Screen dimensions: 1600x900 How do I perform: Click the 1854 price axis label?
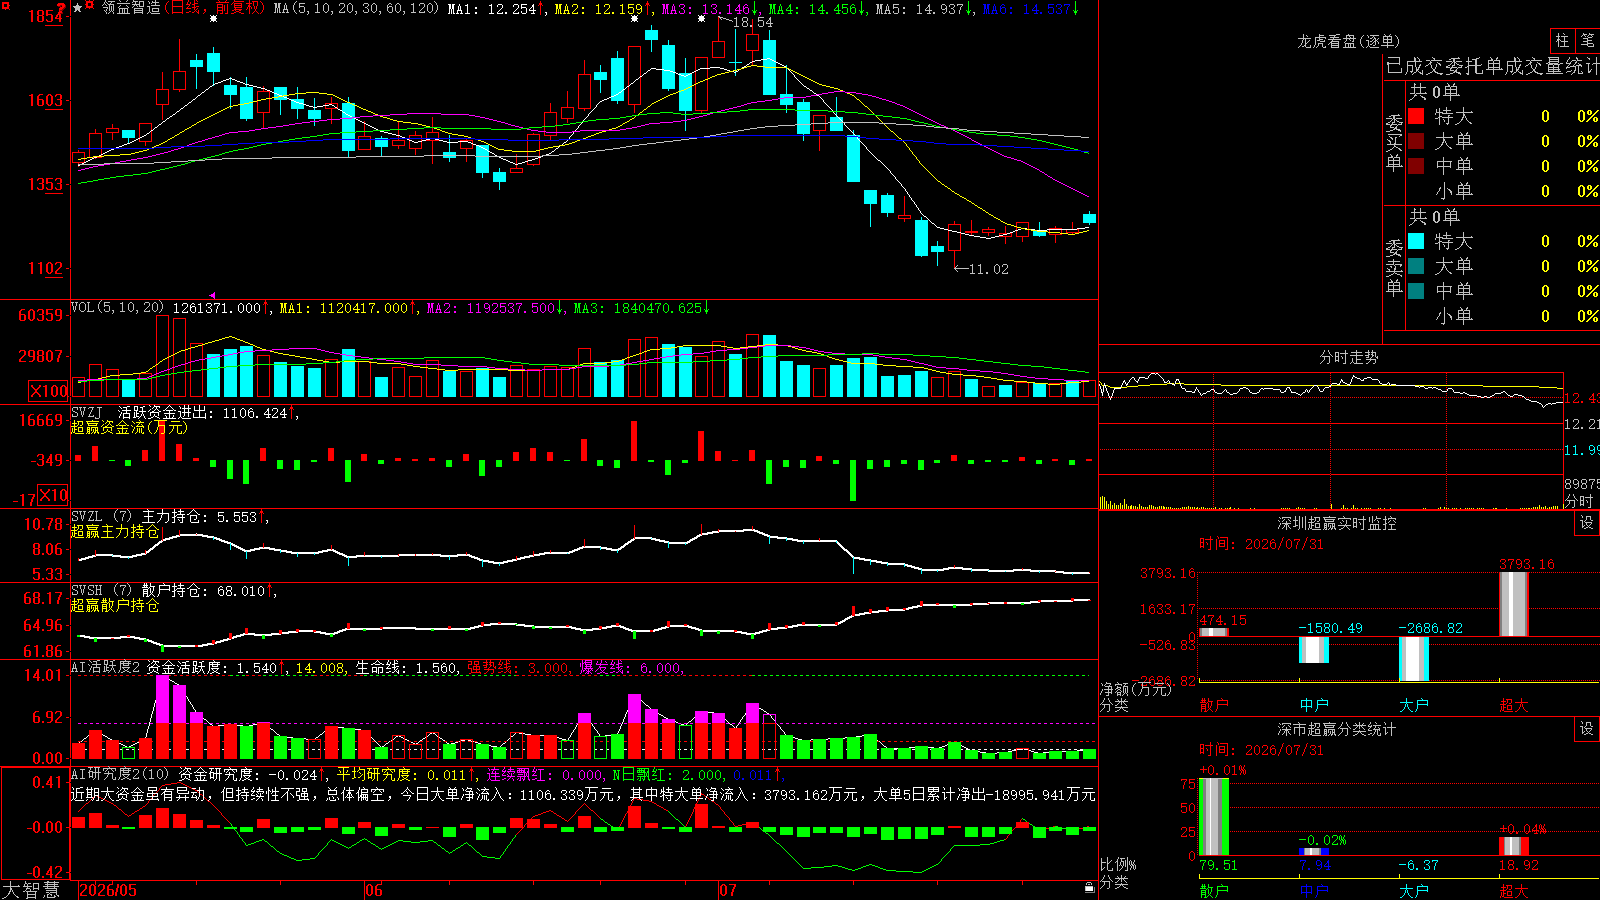pos(46,16)
